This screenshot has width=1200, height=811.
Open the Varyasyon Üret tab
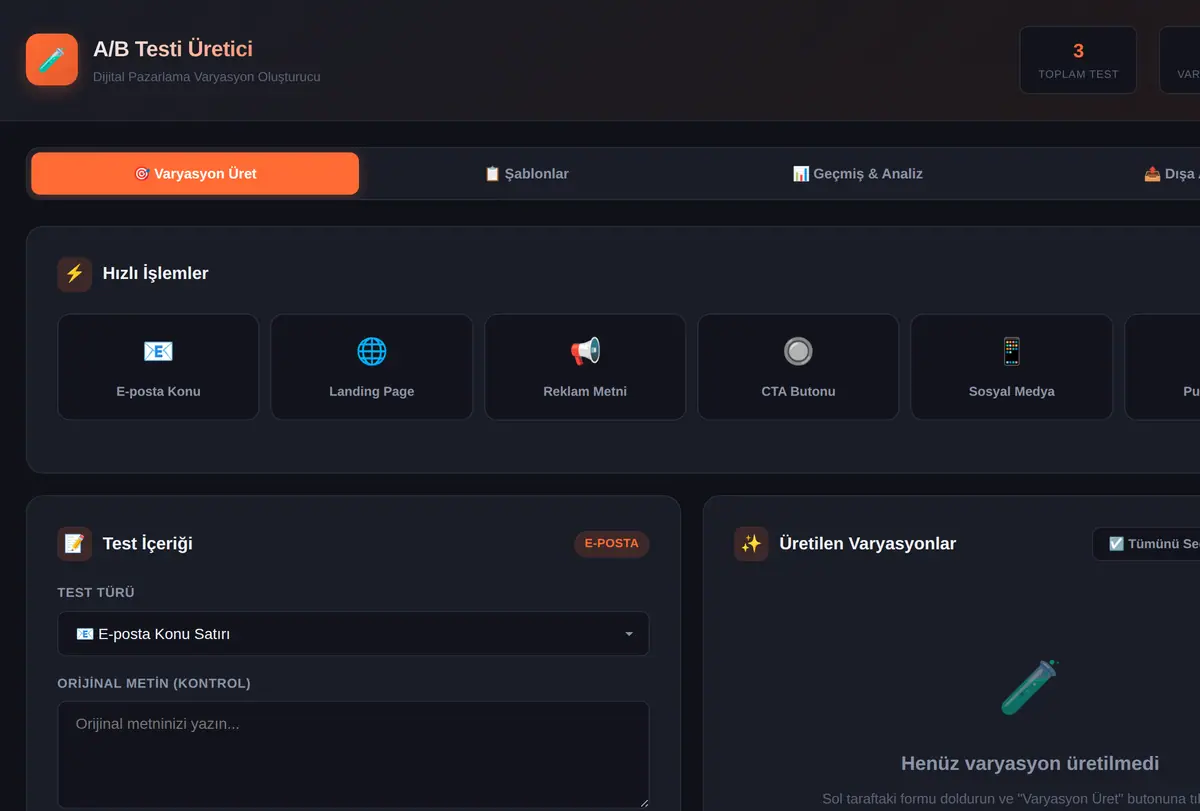pyautogui.click(x=195, y=174)
